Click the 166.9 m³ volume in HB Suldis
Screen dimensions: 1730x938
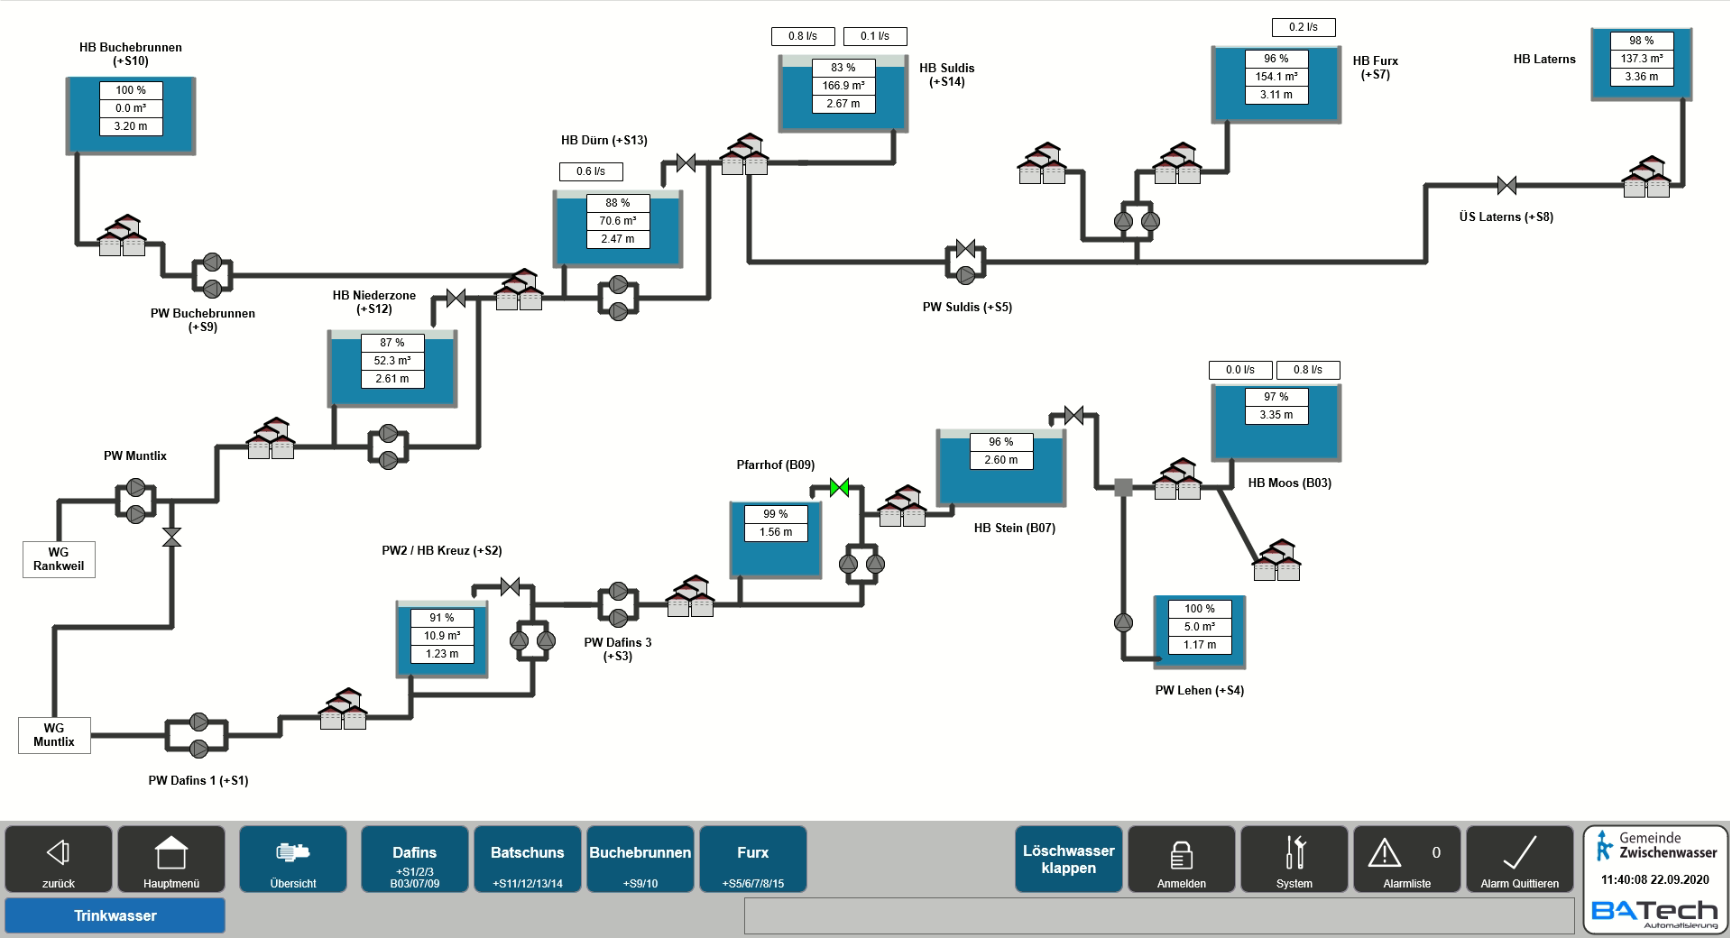[x=843, y=86]
